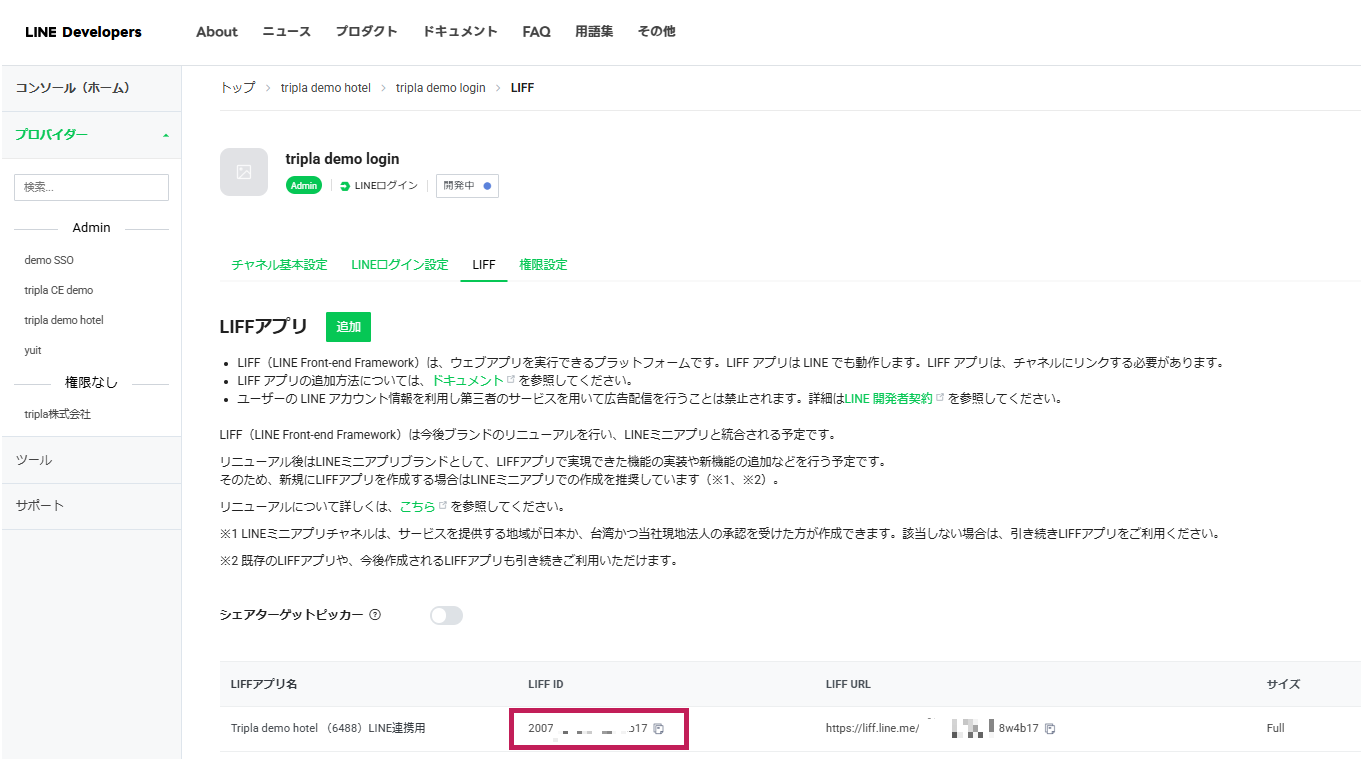Select the LIFF tab under the channel header
1363x761 pixels.
coord(484,265)
